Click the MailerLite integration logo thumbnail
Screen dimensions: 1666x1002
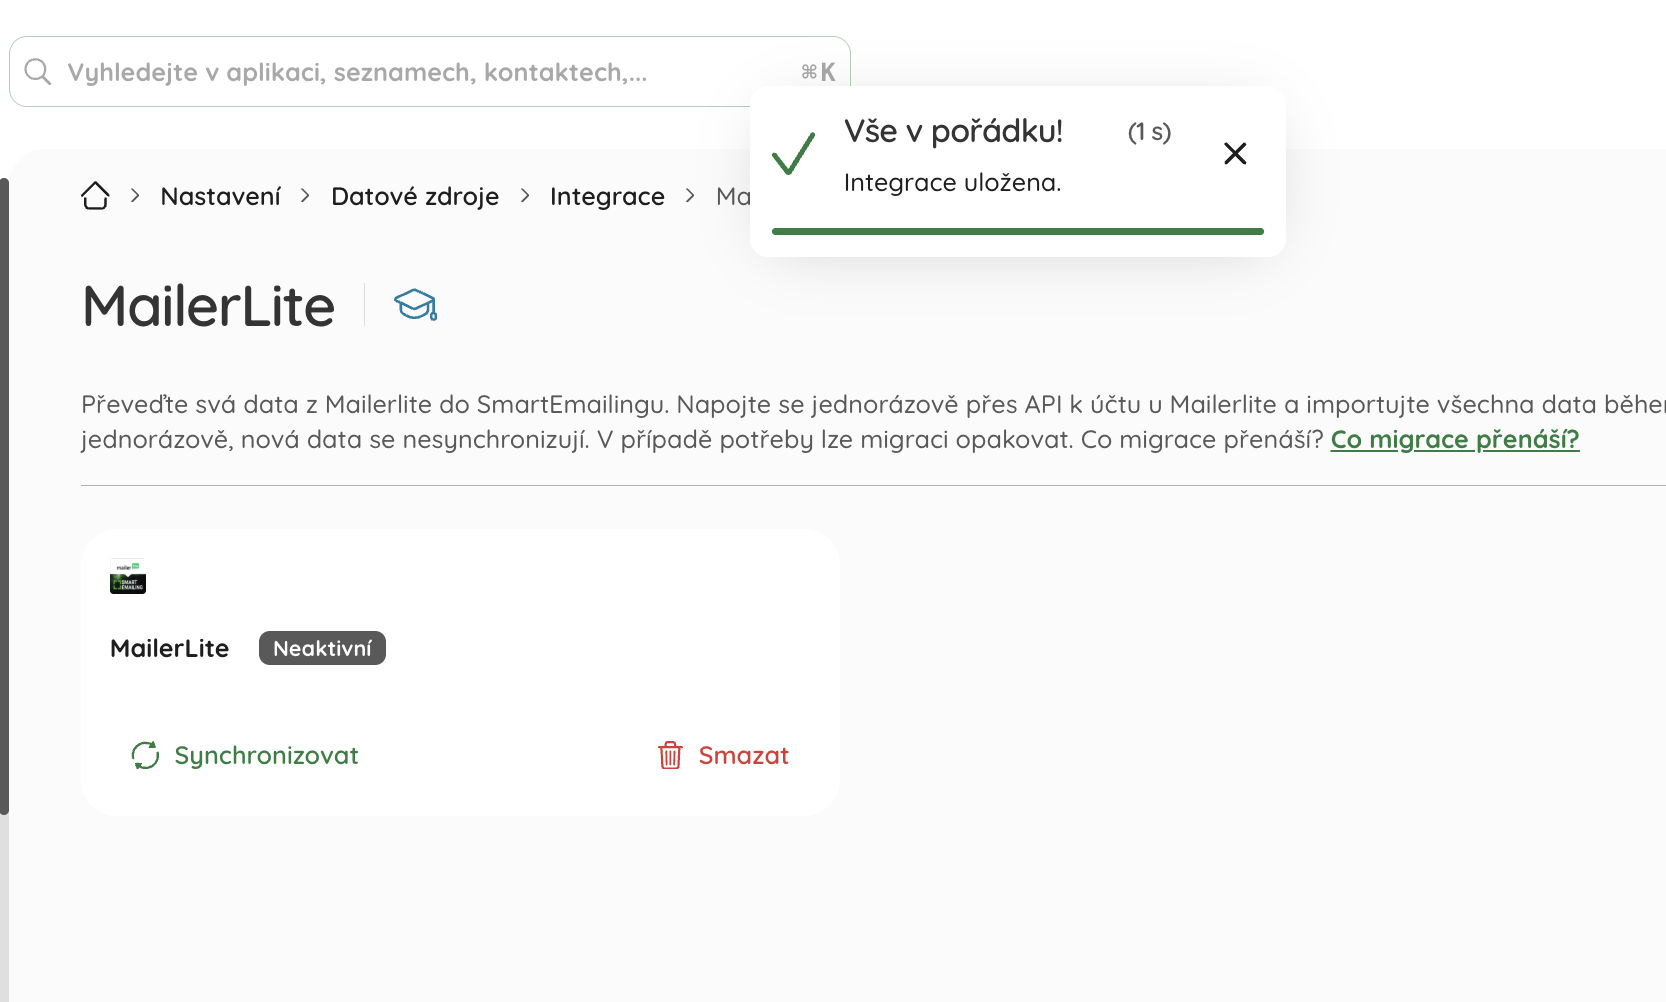tap(128, 576)
